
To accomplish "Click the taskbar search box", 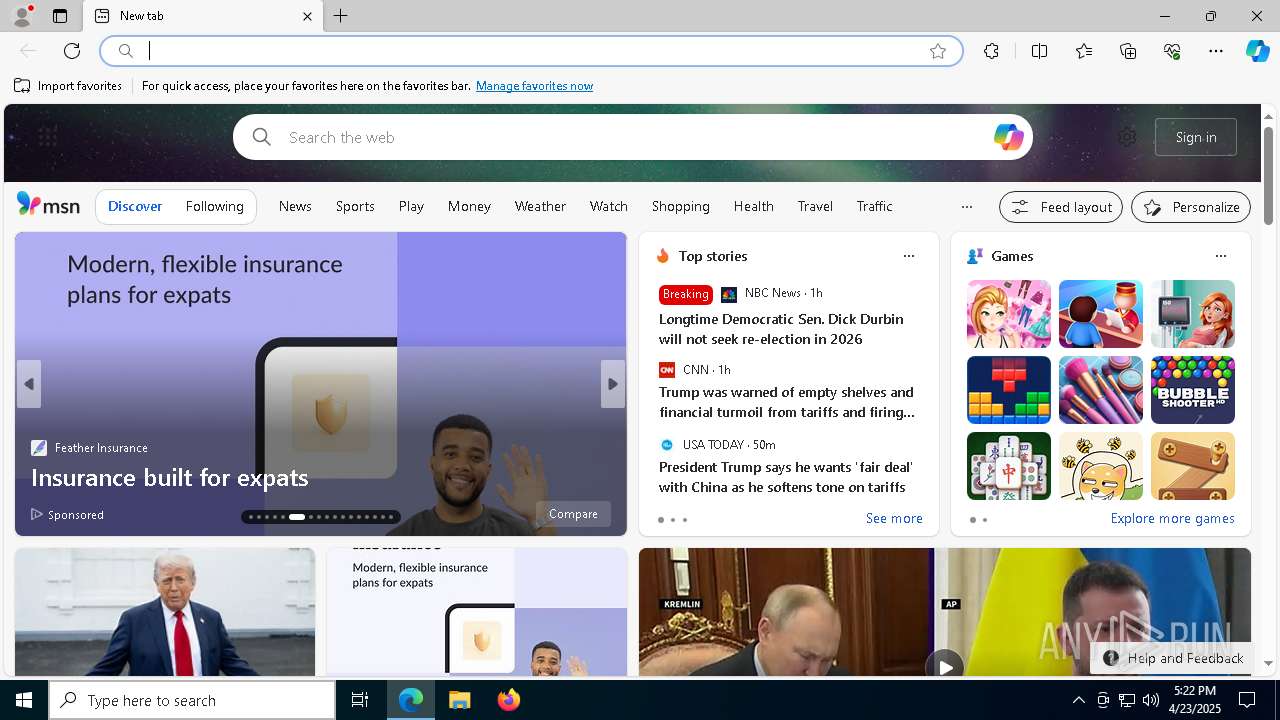I will click(192, 700).
